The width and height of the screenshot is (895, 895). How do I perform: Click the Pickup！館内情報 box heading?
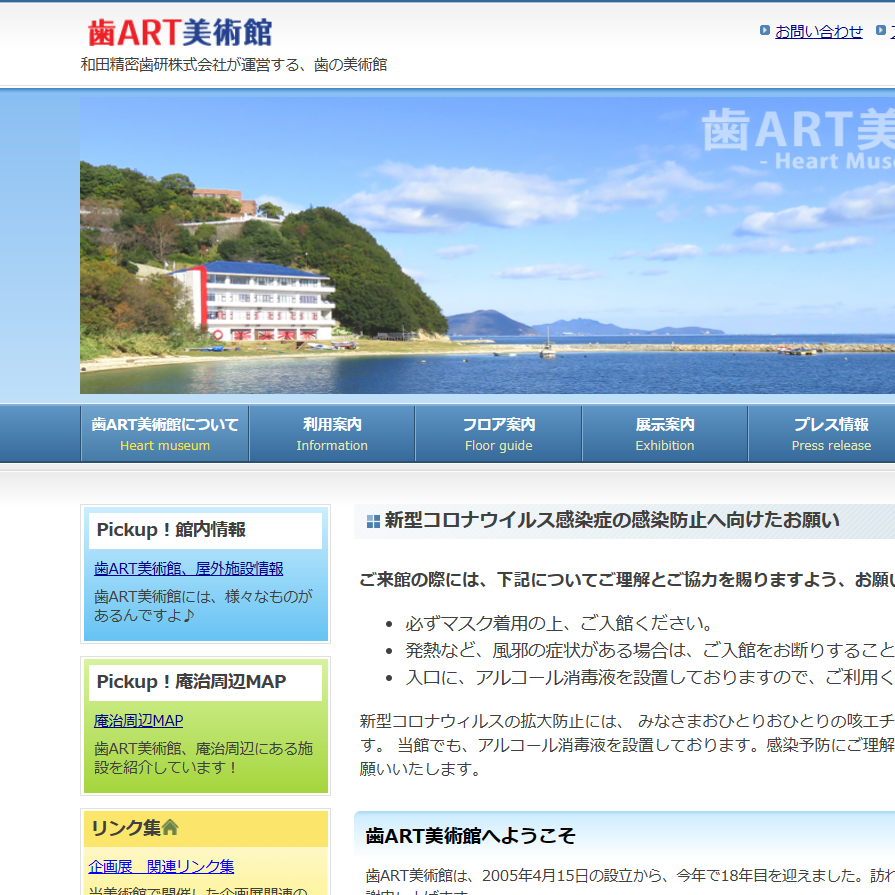[171, 530]
